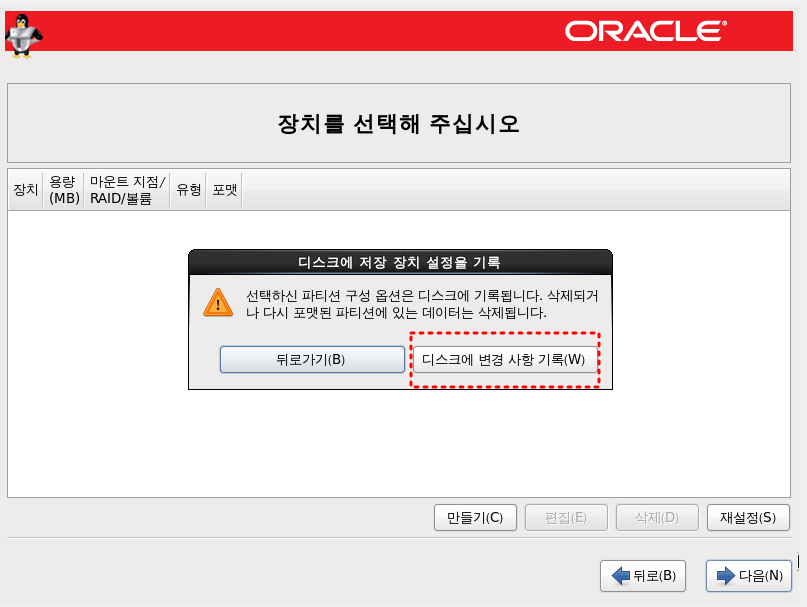Click the 만들기(C) button
Image resolution: width=807 pixels, height=607 pixels.
475,517
